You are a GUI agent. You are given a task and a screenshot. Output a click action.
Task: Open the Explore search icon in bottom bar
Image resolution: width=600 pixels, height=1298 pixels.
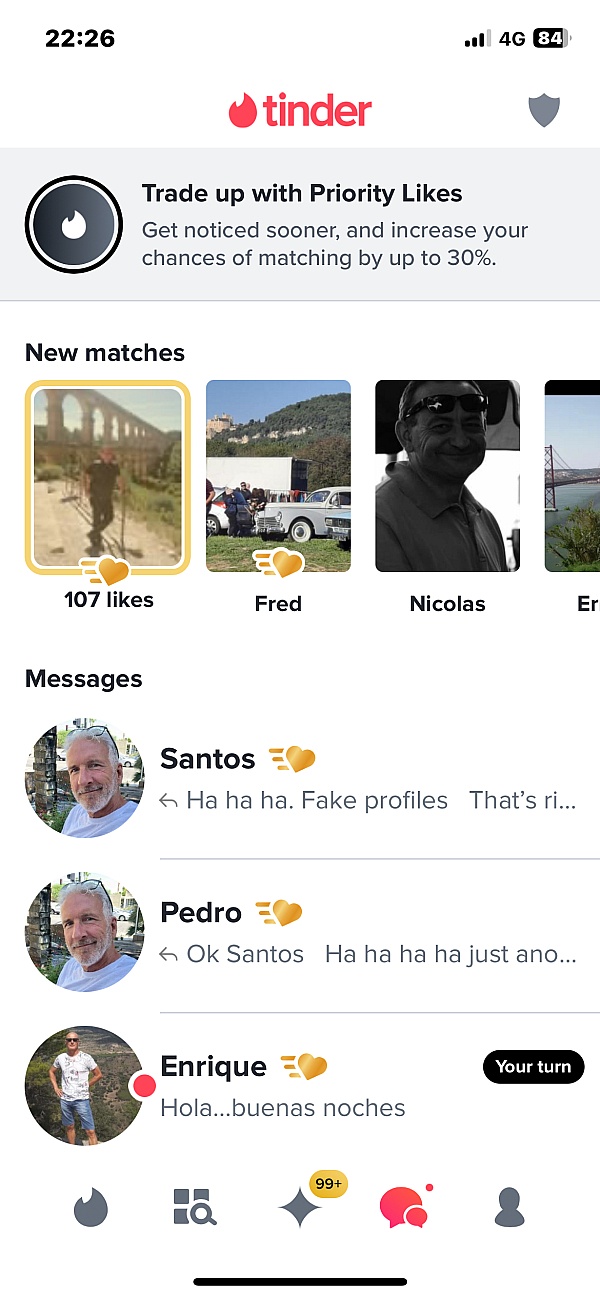pos(194,1207)
